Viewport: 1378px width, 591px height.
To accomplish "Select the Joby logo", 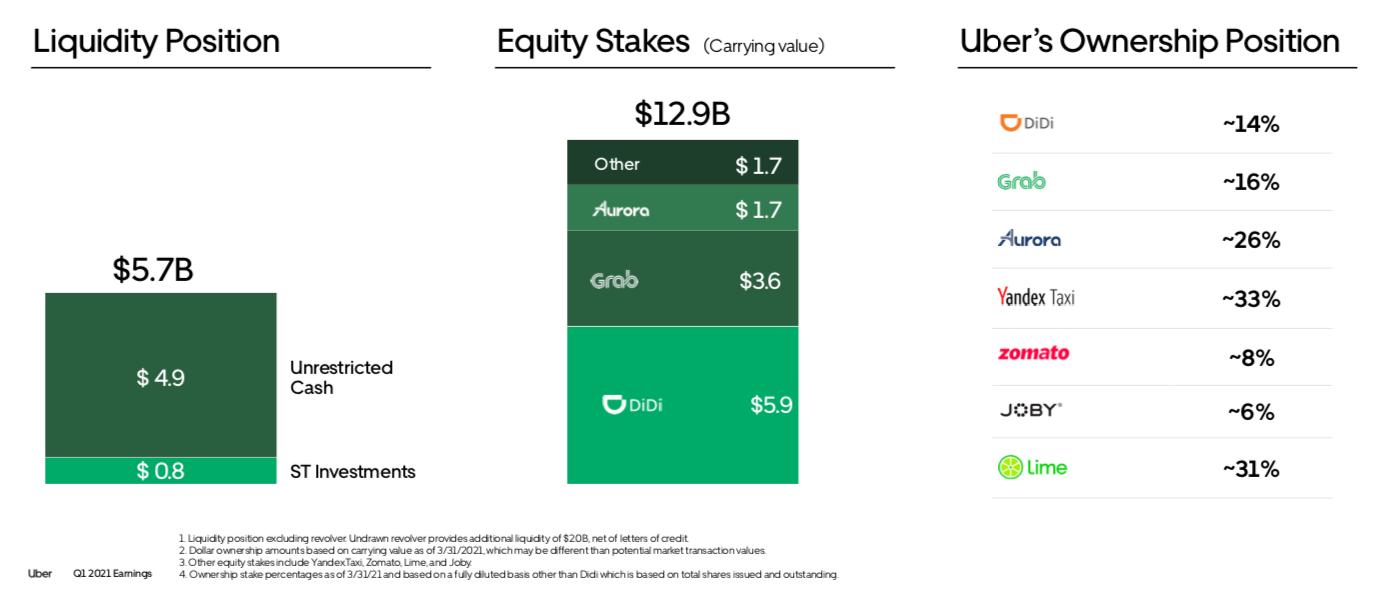I will coord(1031,410).
